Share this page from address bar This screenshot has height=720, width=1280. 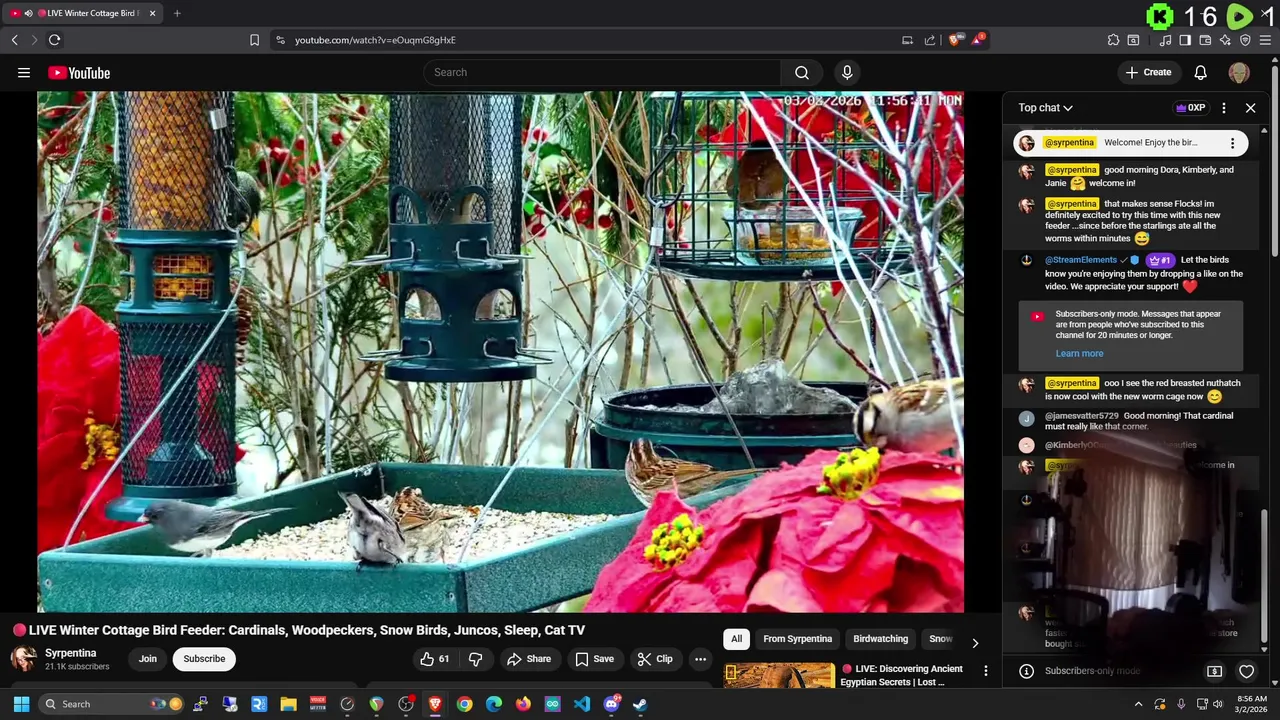click(930, 40)
